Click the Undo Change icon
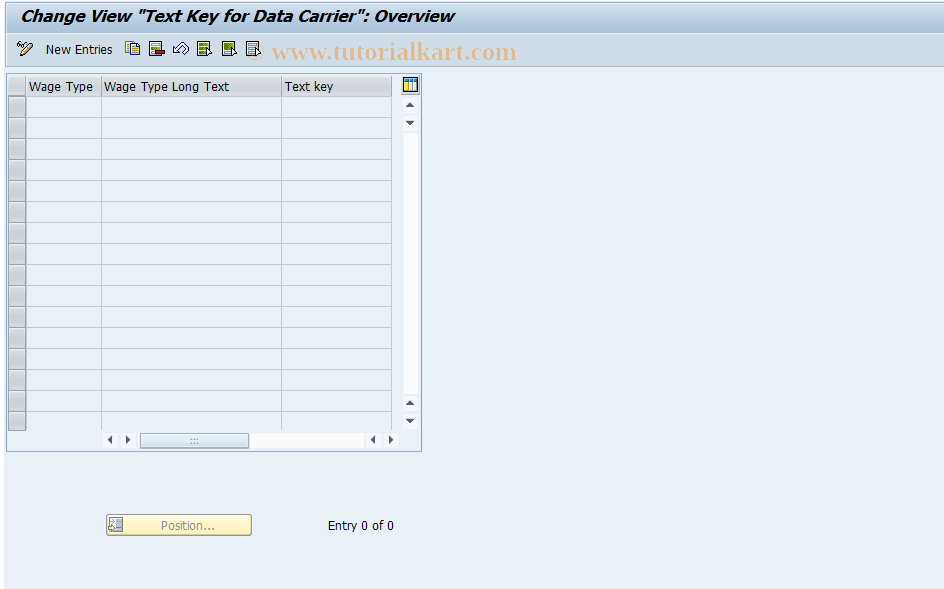This screenshot has width=944, height=589. tap(181, 49)
